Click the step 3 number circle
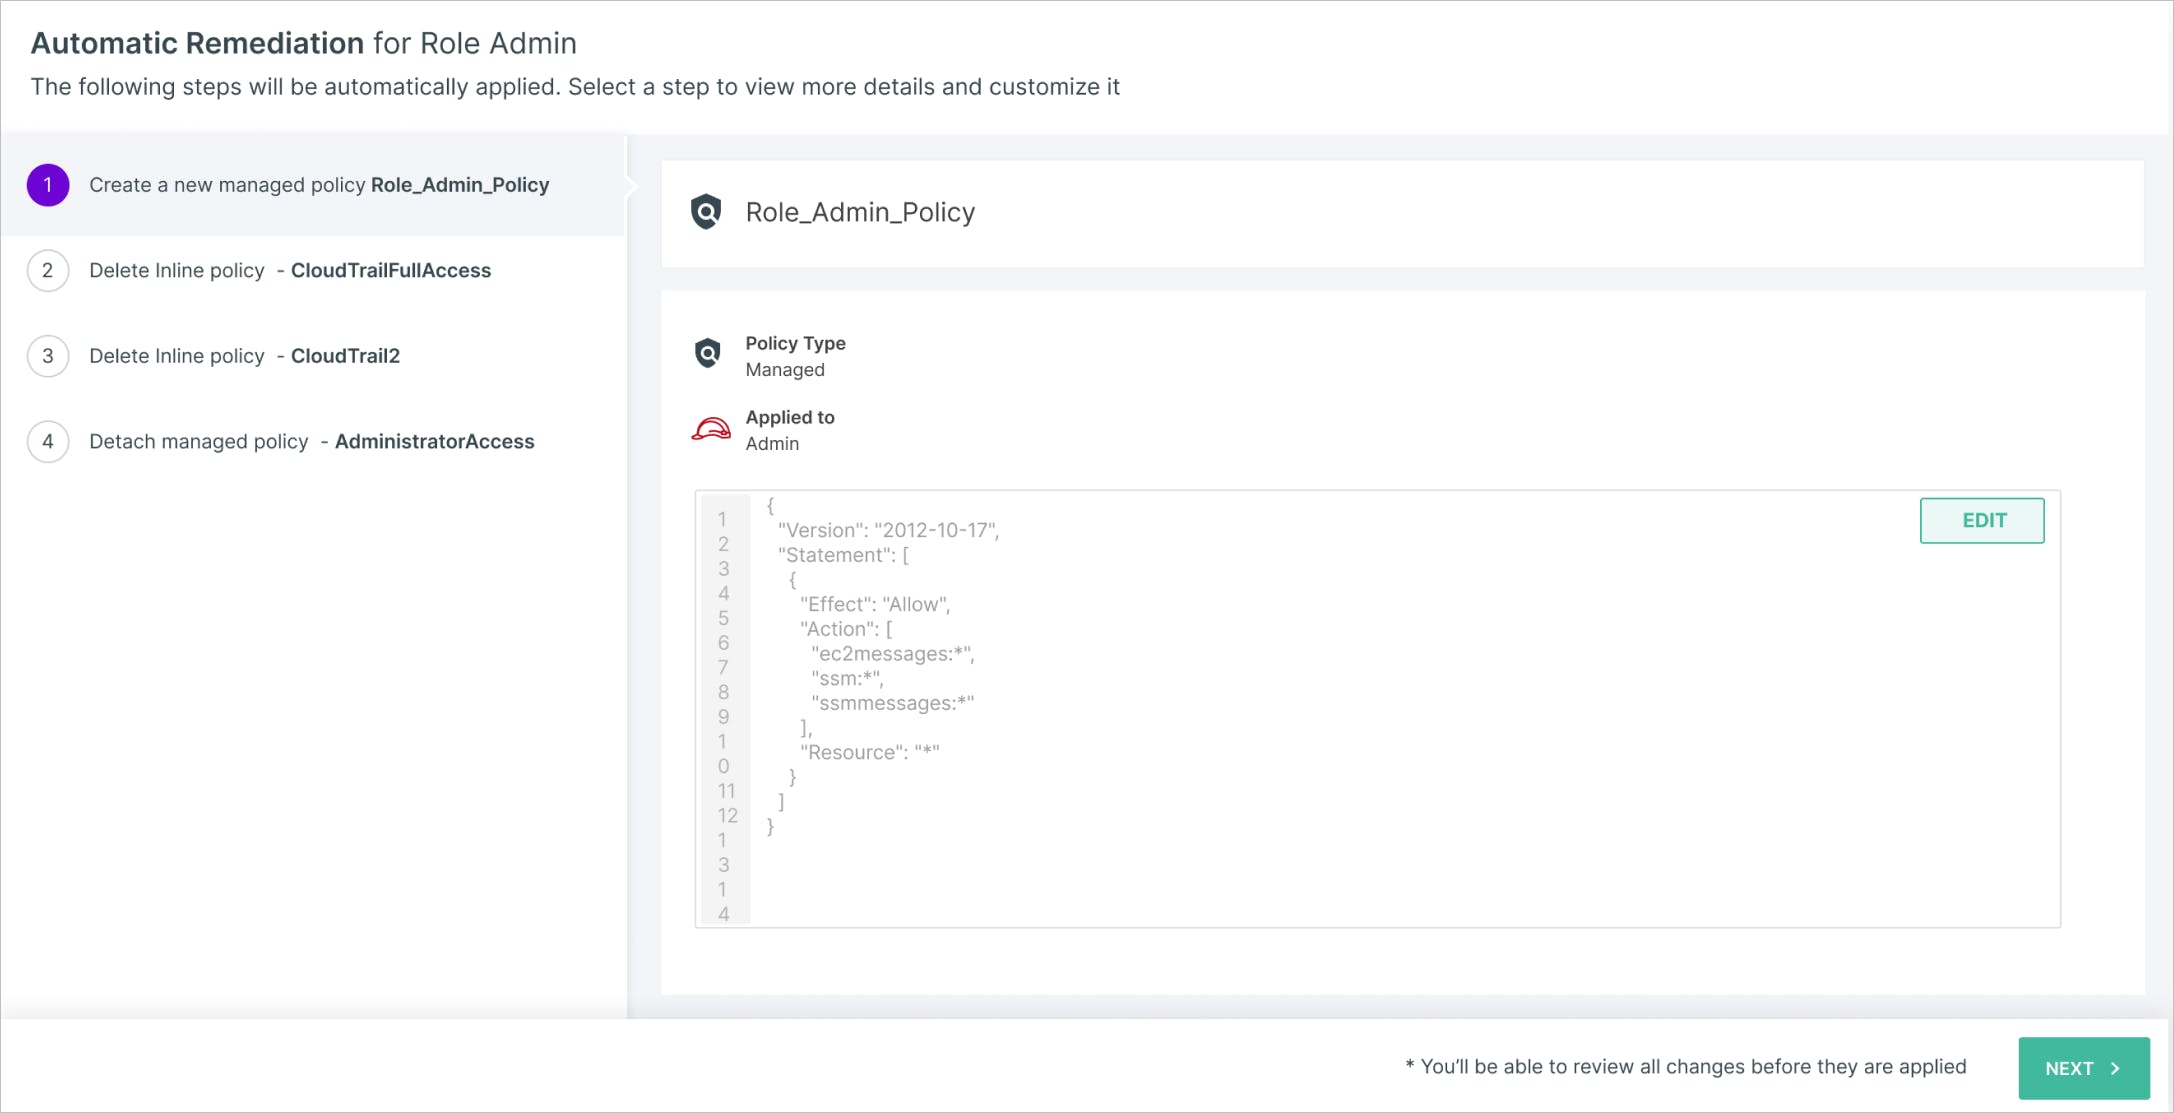The image size is (2174, 1113). 48,356
